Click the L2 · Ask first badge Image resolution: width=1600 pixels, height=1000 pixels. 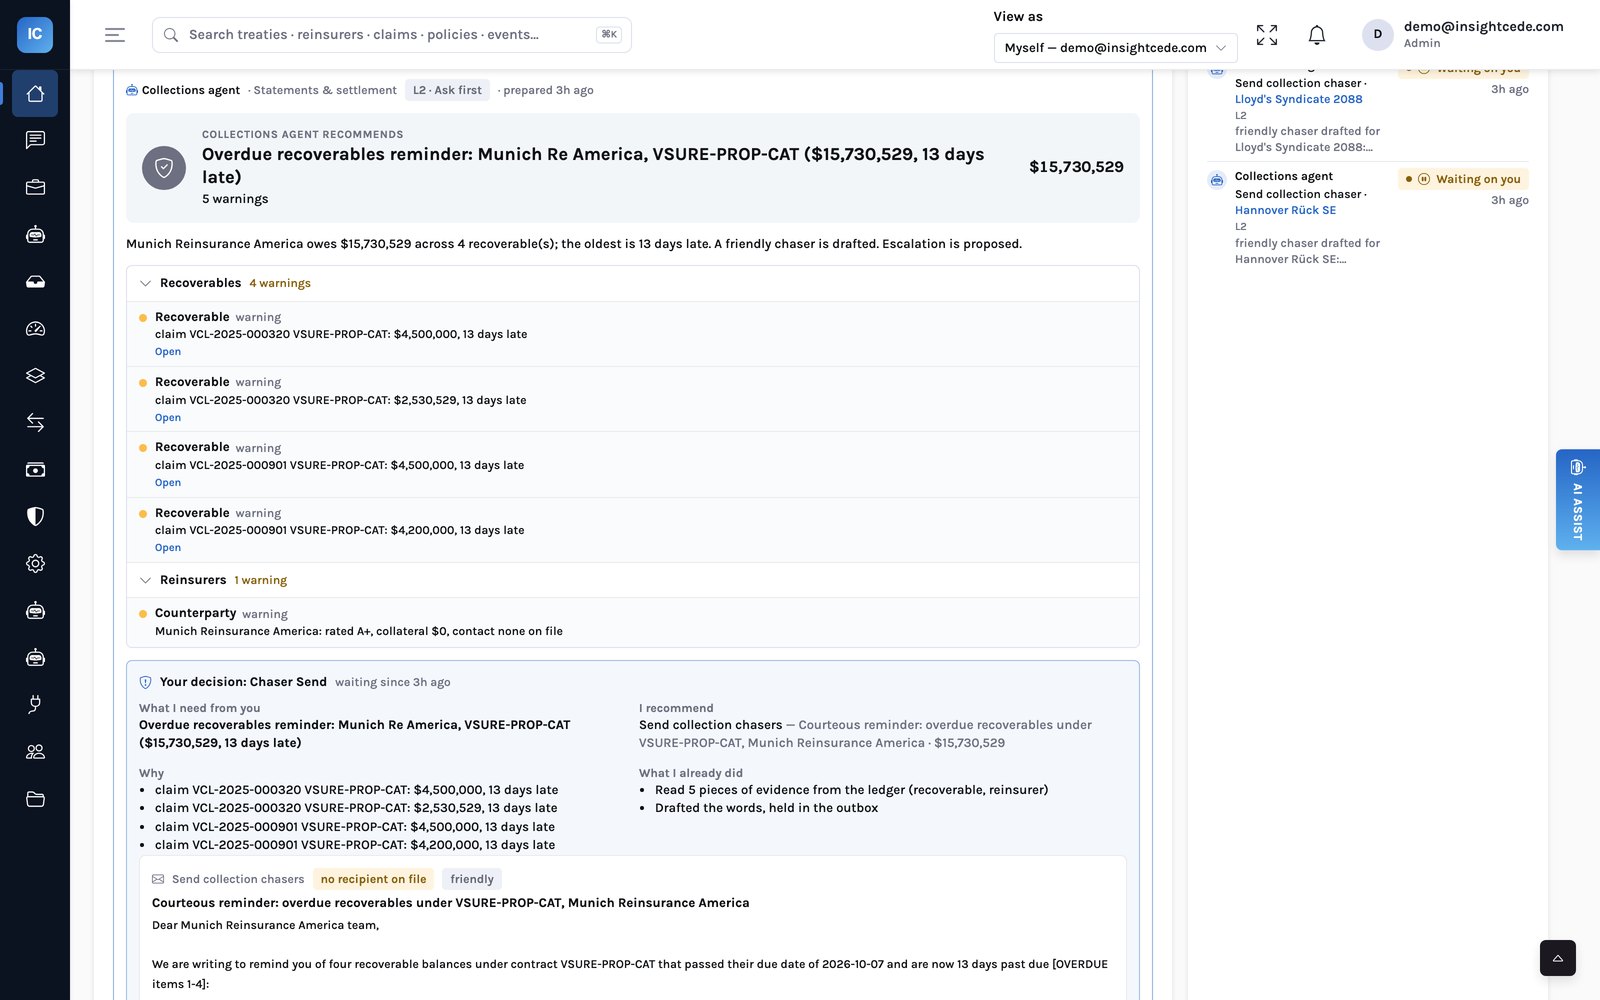click(x=447, y=90)
